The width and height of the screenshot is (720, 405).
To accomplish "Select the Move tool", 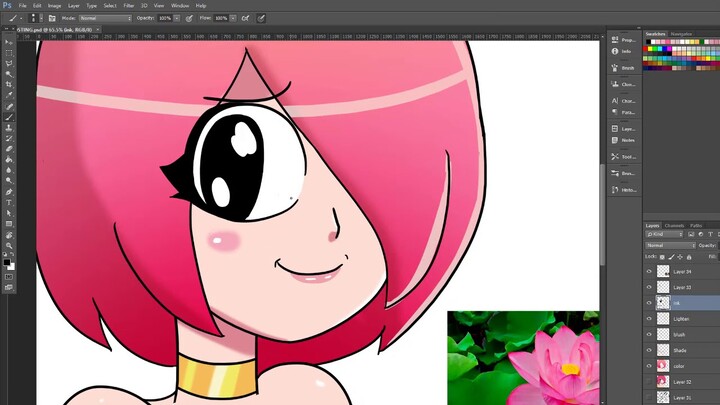I will click(9, 42).
